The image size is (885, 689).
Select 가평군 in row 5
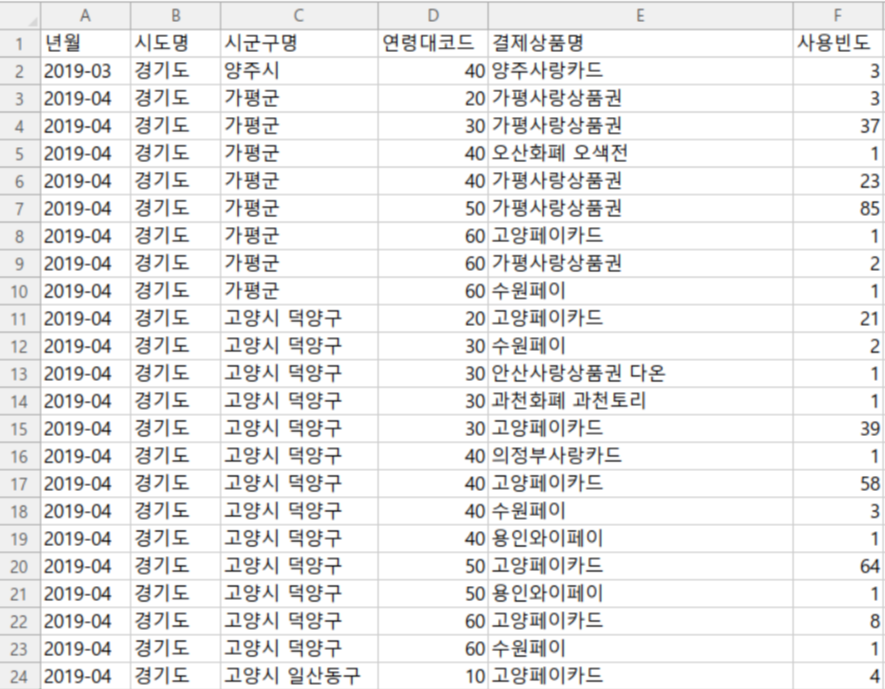299,153
